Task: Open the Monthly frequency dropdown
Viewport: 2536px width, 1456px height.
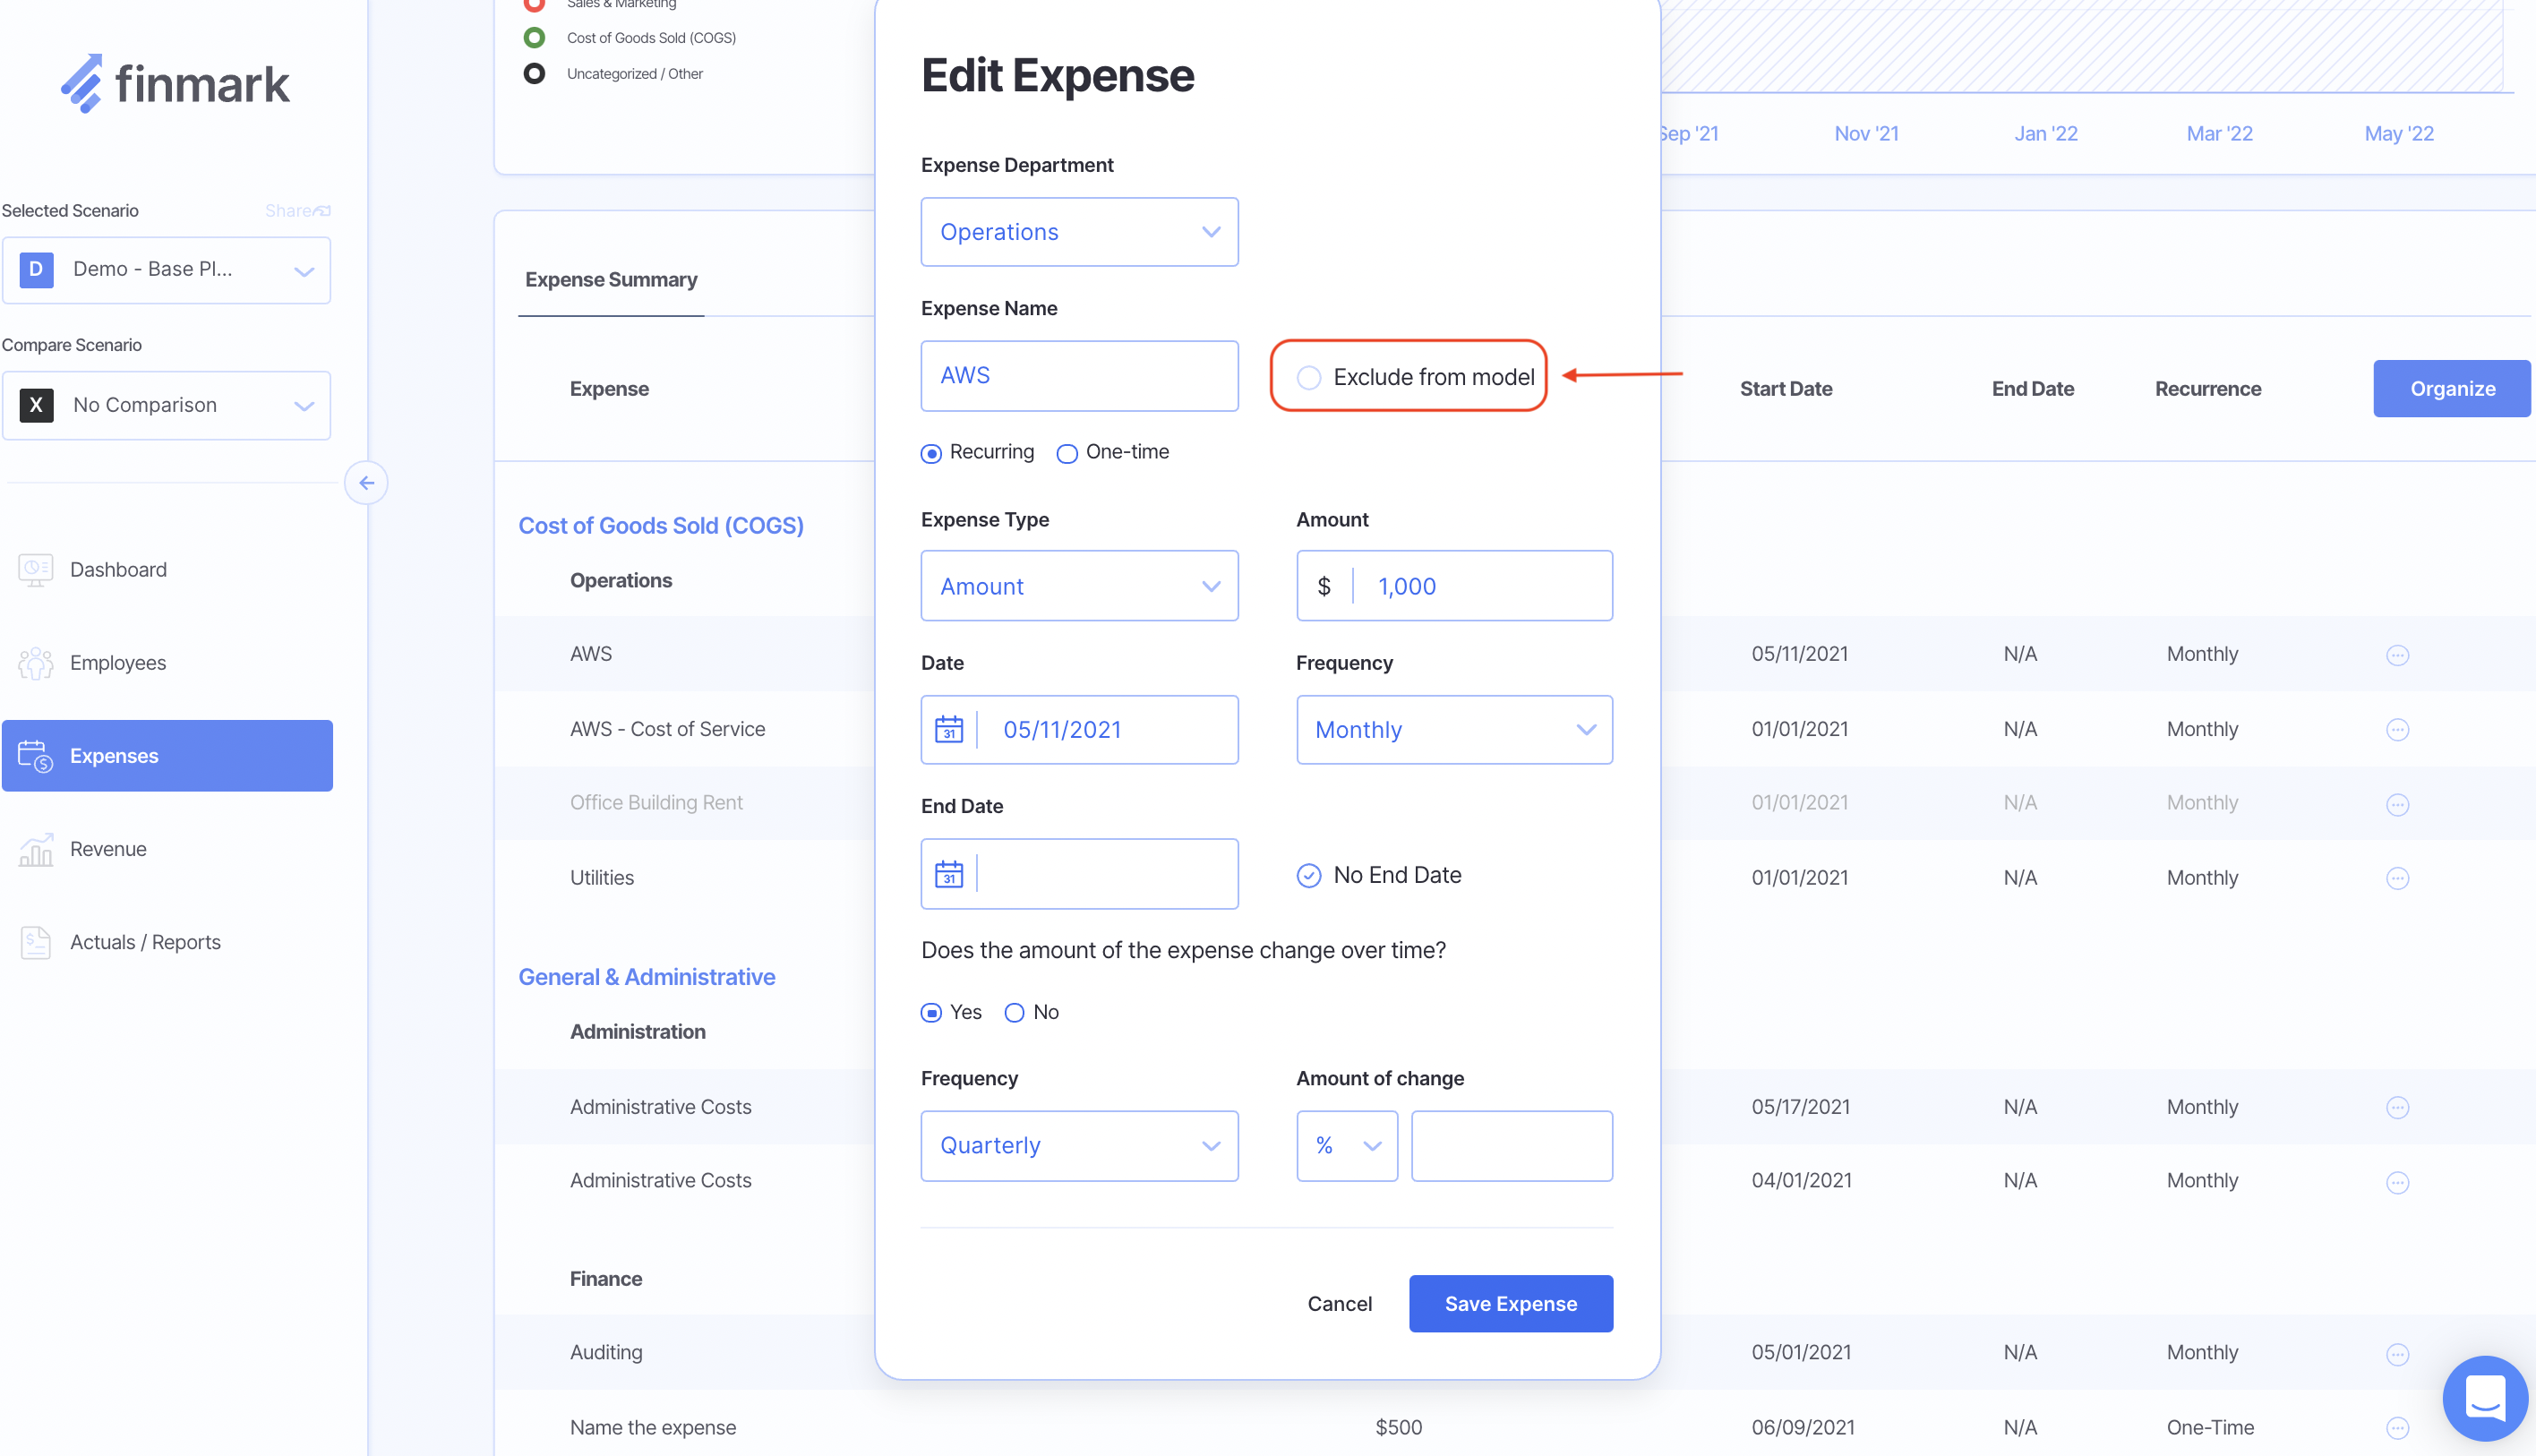Action: point(1454,730)
